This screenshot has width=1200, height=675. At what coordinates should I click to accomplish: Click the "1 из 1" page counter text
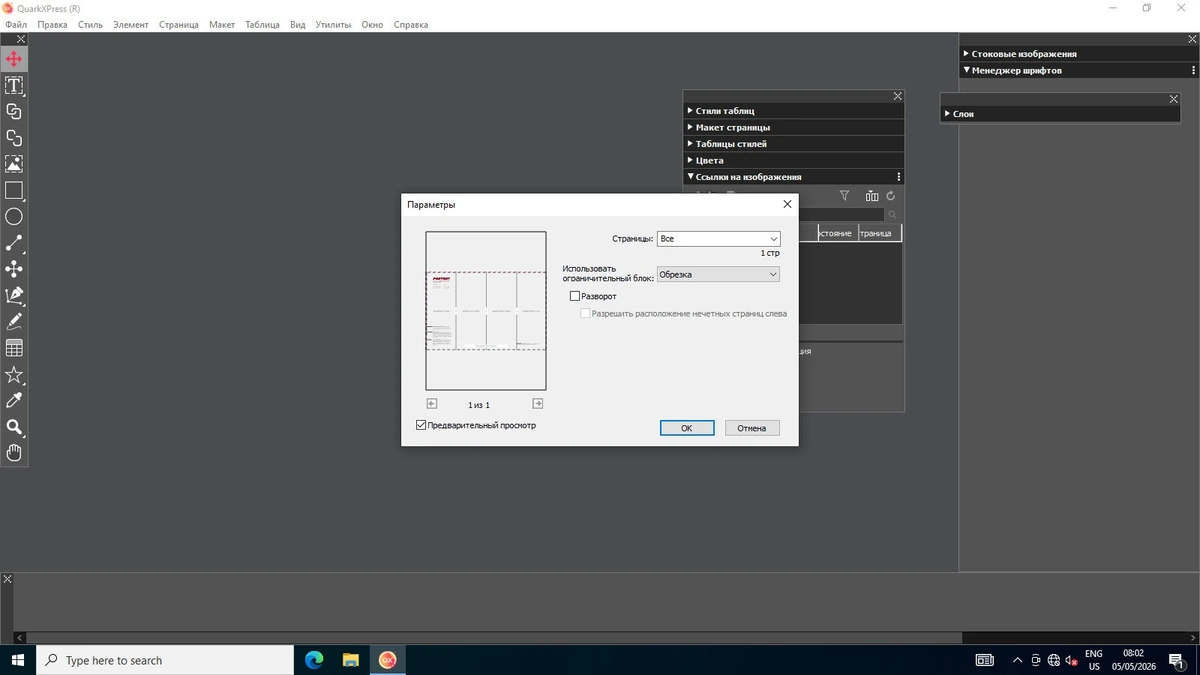pyautogui.click(x=479, y=405)
